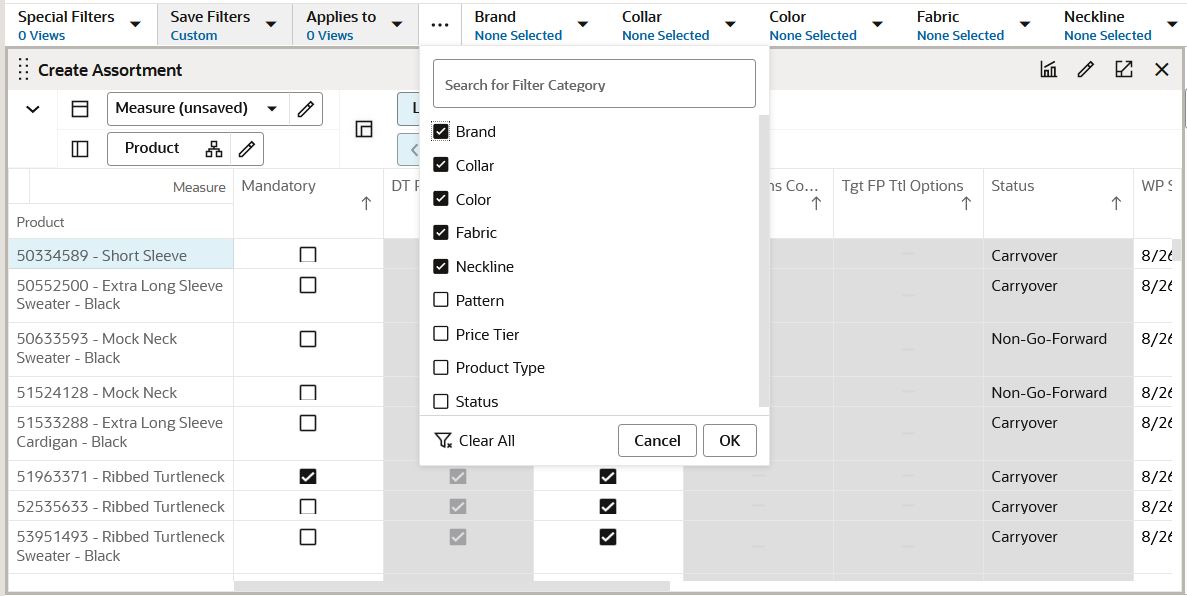1187x596 pixels.
Task: Enable the Pattern filter category
Action: [x=439, y=300]
